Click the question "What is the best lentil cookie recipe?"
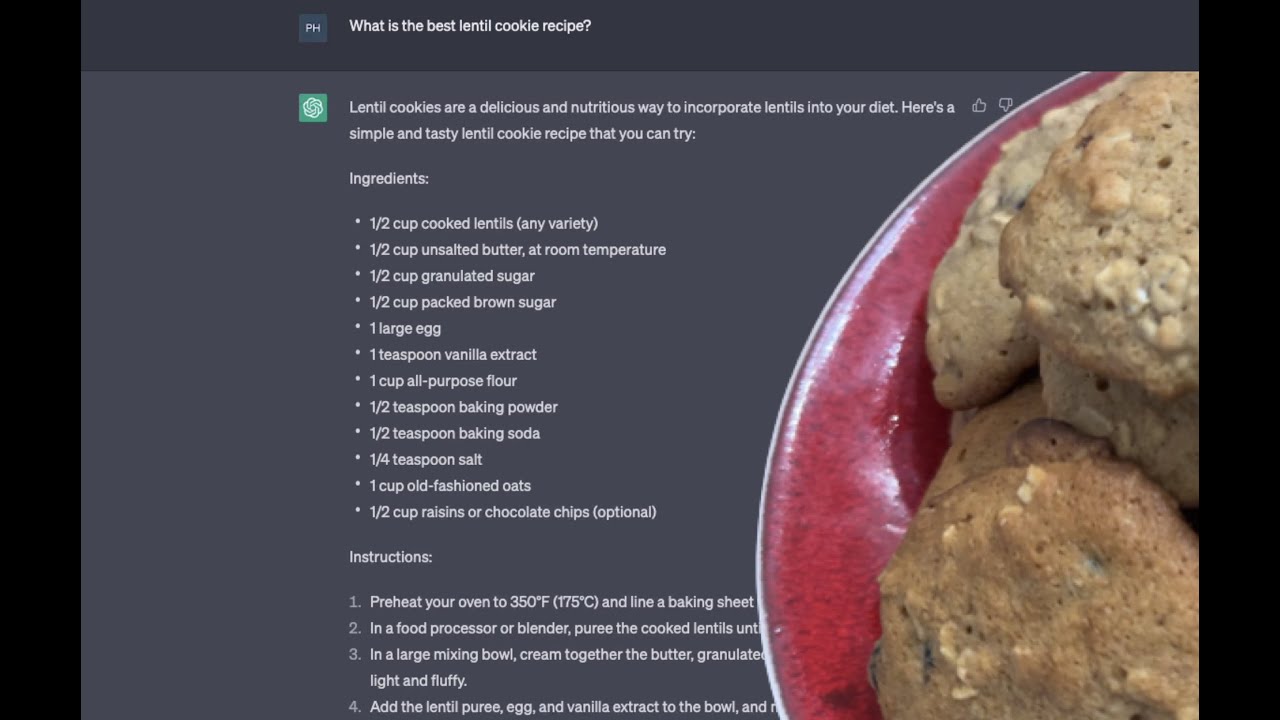This screenshot has height=720, width=1280. [470, 26]
